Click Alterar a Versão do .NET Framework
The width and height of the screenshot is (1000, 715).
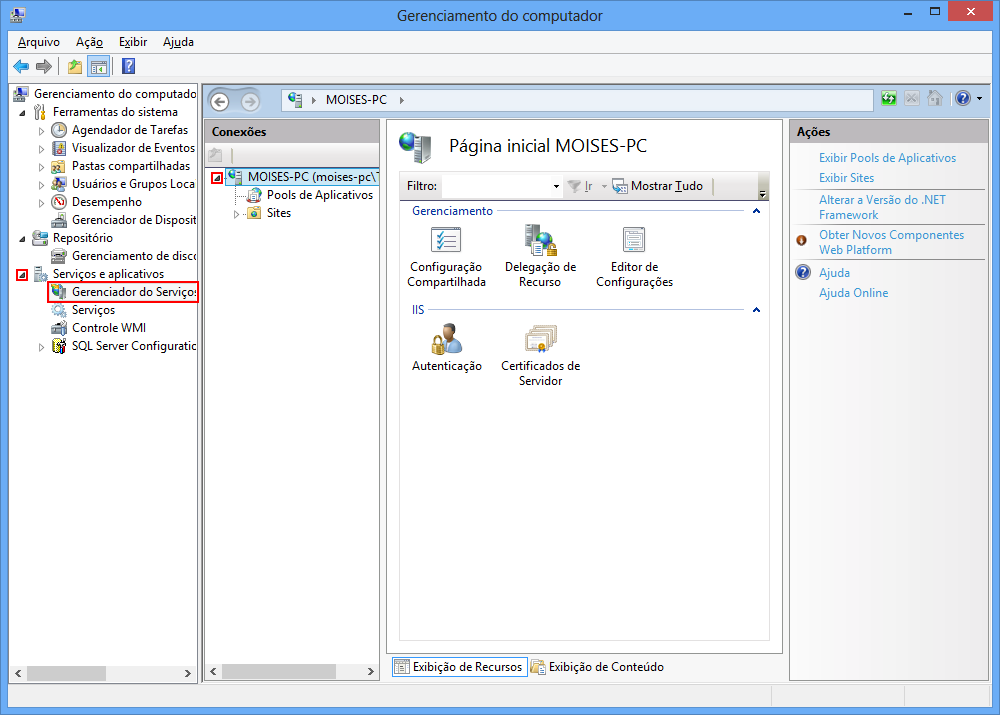coord(882,207)
